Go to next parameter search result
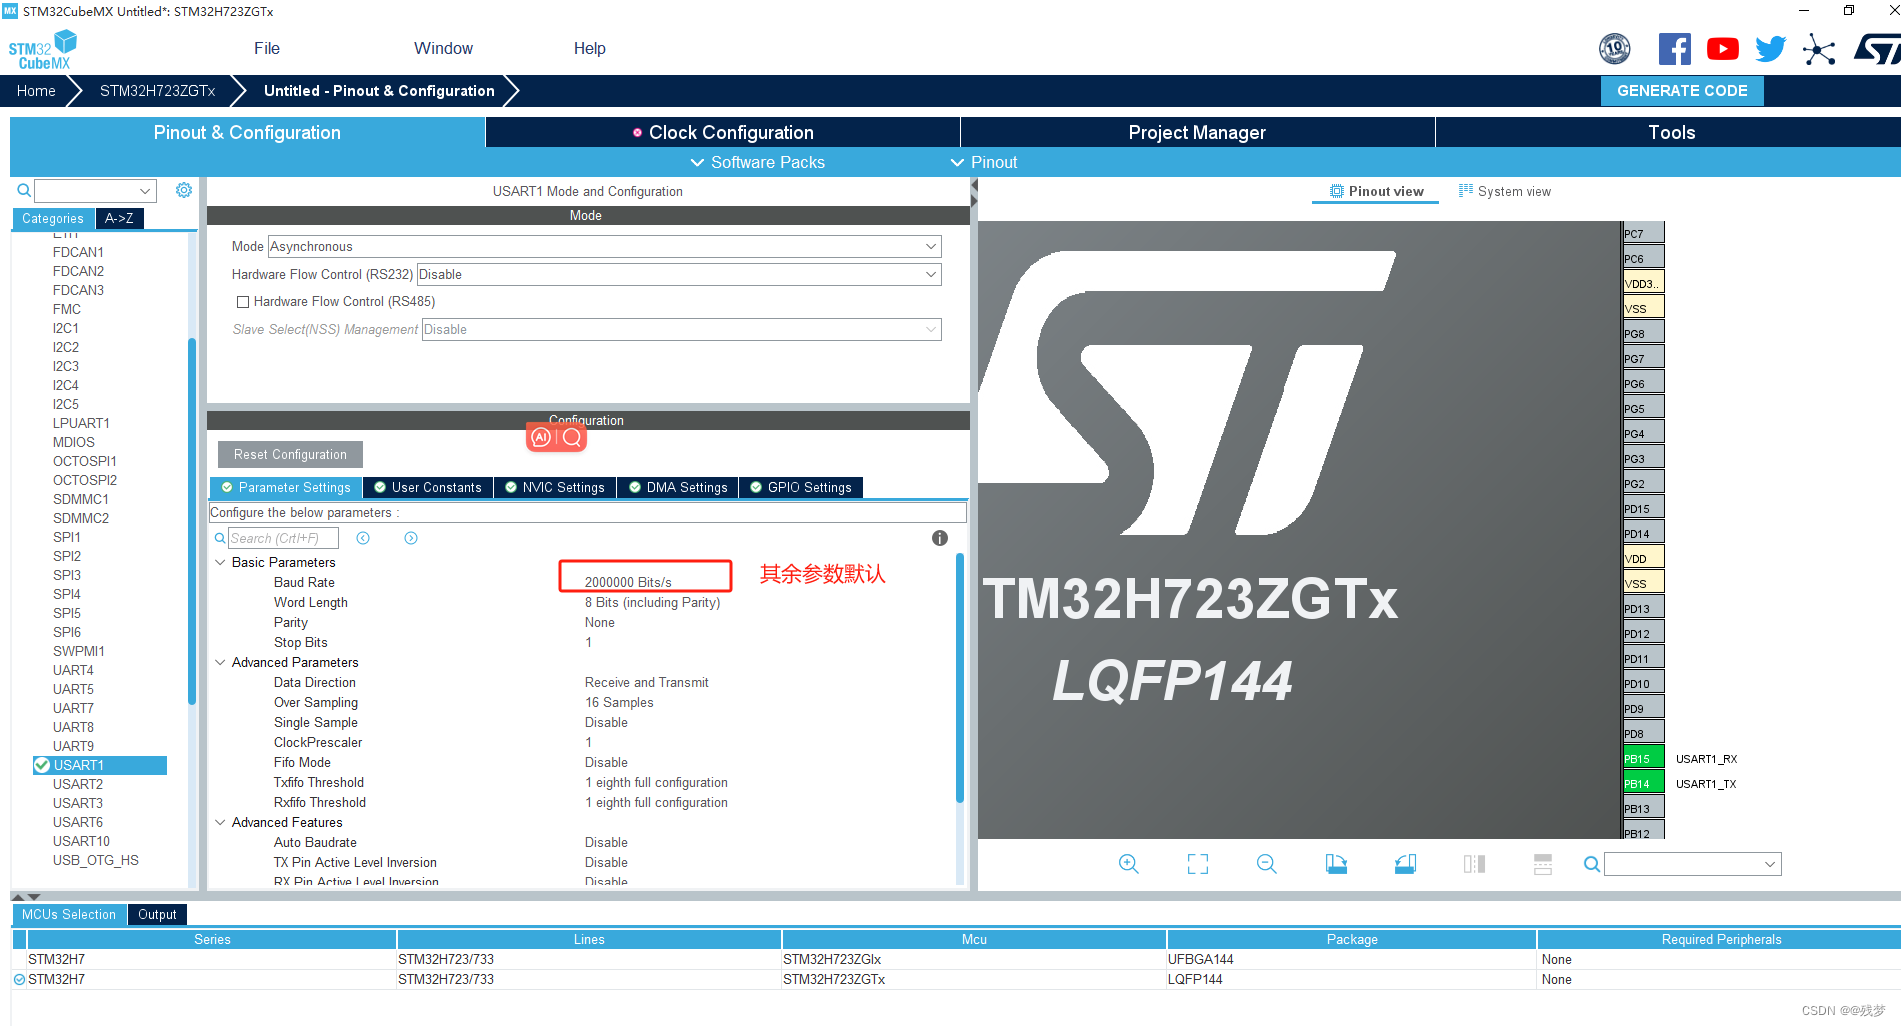The image size is (1901, 1026). click(x=411, y=538)
